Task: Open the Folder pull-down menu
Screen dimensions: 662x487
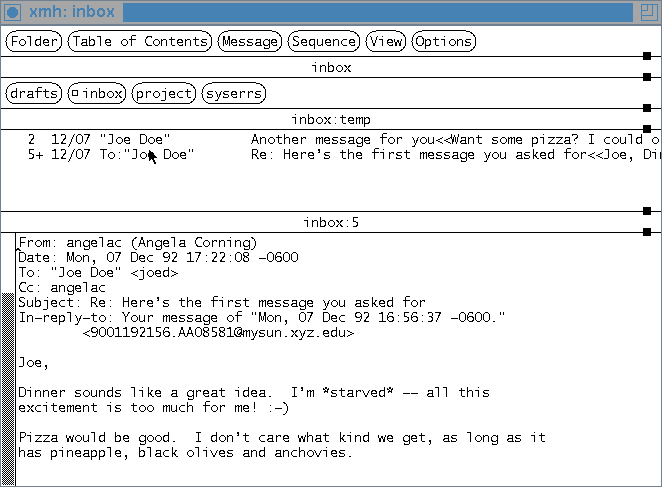Action: pos(34,41)
